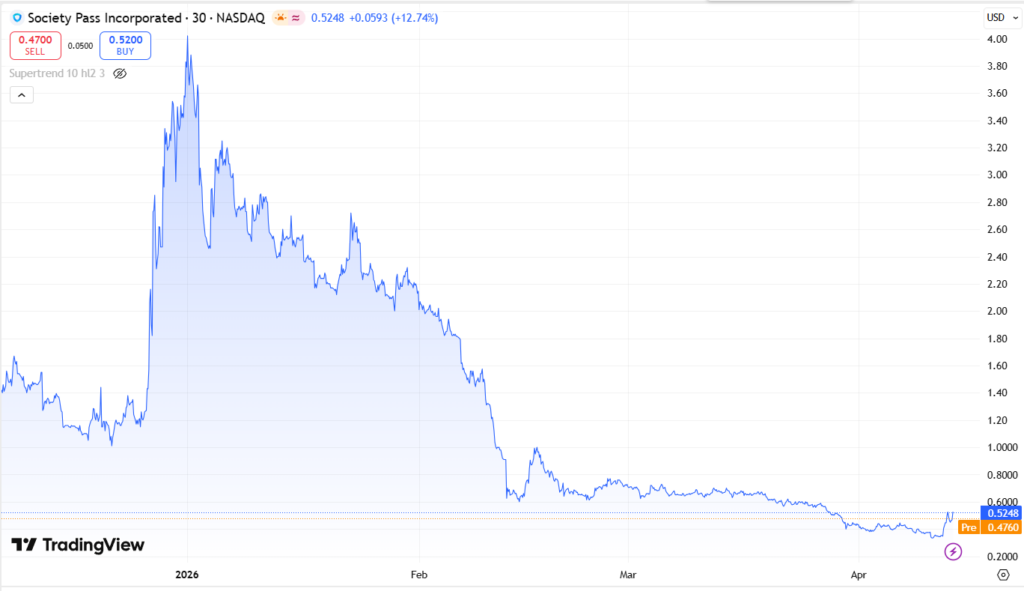The height and width of the screenshot is (591, 1024).
Task: Collapse the indicator legend with chevron button
Action: coord(22,95)
